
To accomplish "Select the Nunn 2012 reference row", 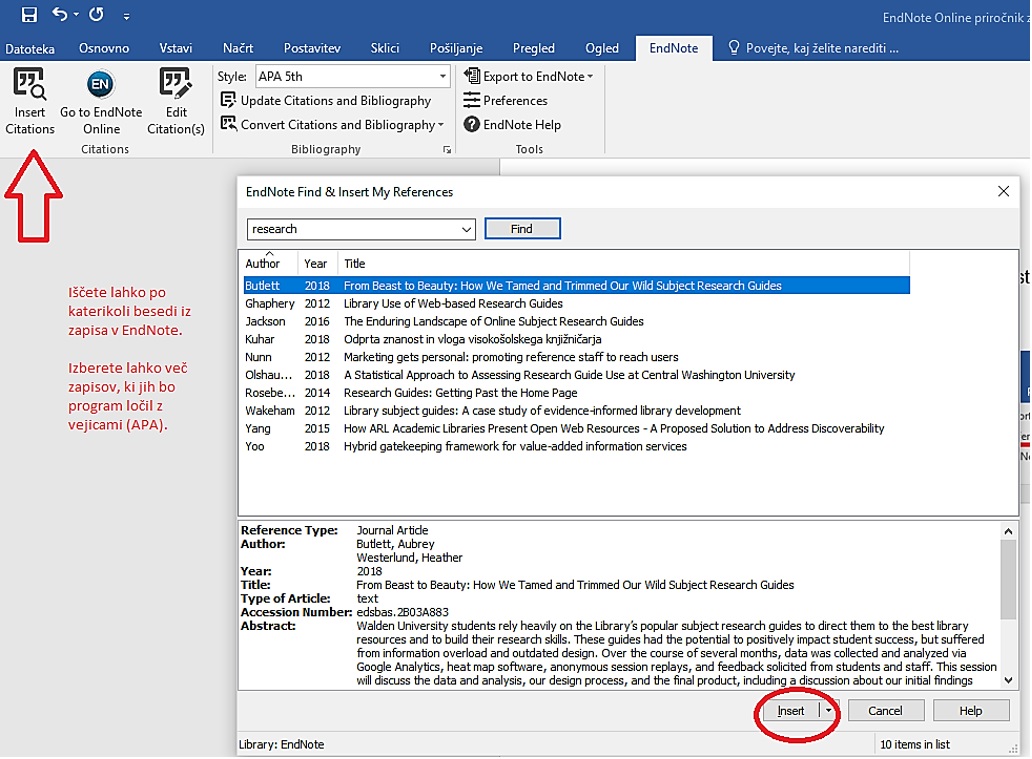I will [x=576, y=356].
